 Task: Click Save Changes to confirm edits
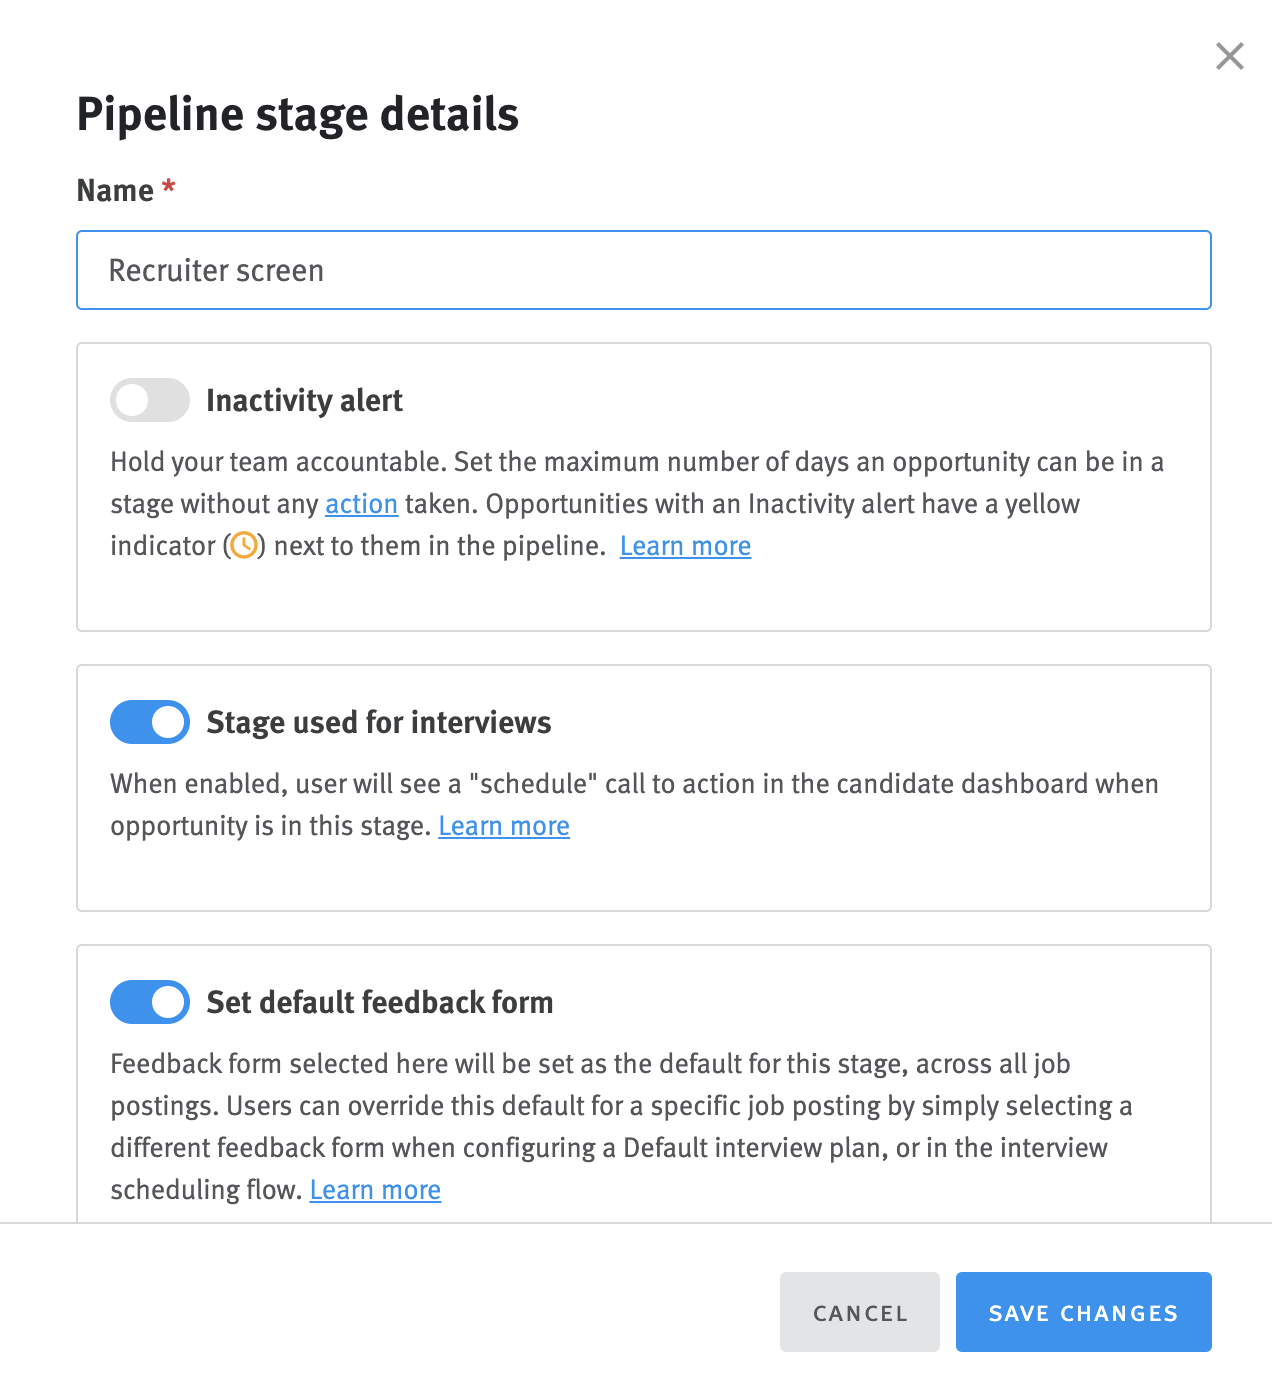(x=1083, y=1312)
